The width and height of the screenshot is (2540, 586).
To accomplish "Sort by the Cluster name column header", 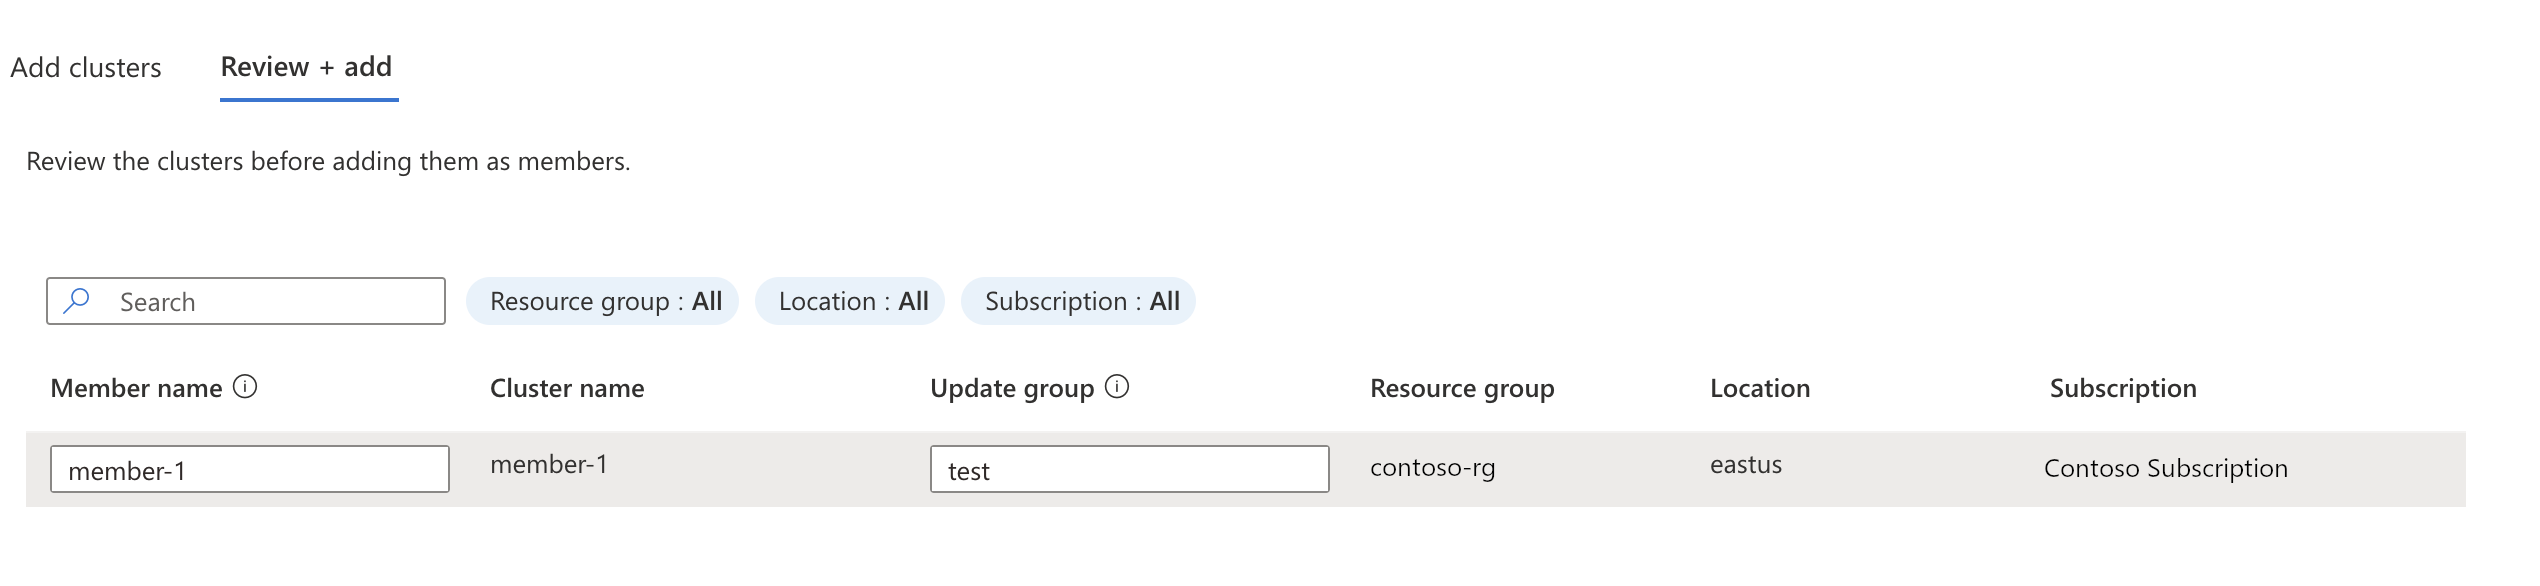I will (x=567, y=388).
